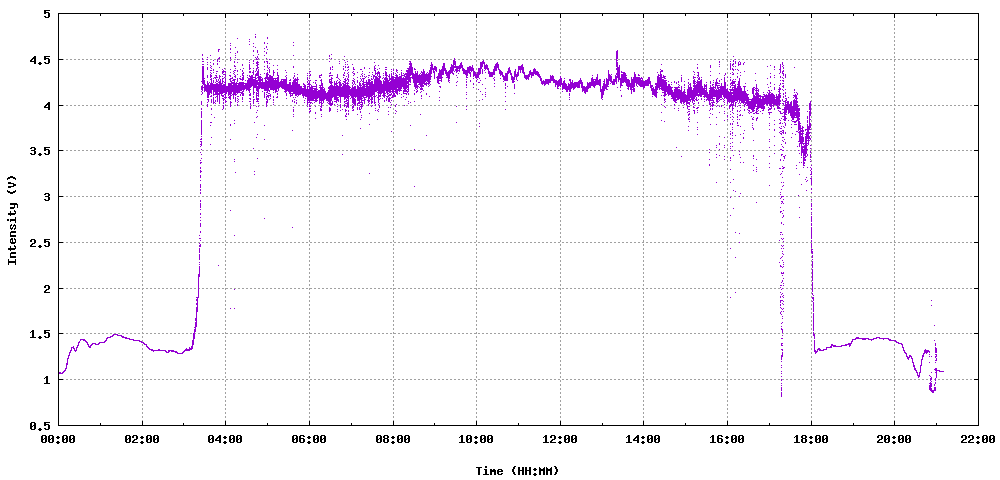Screen dimensions: 1000x480
Task: Select the 18:00 x-axis tick label
Action: pos(811,439)
